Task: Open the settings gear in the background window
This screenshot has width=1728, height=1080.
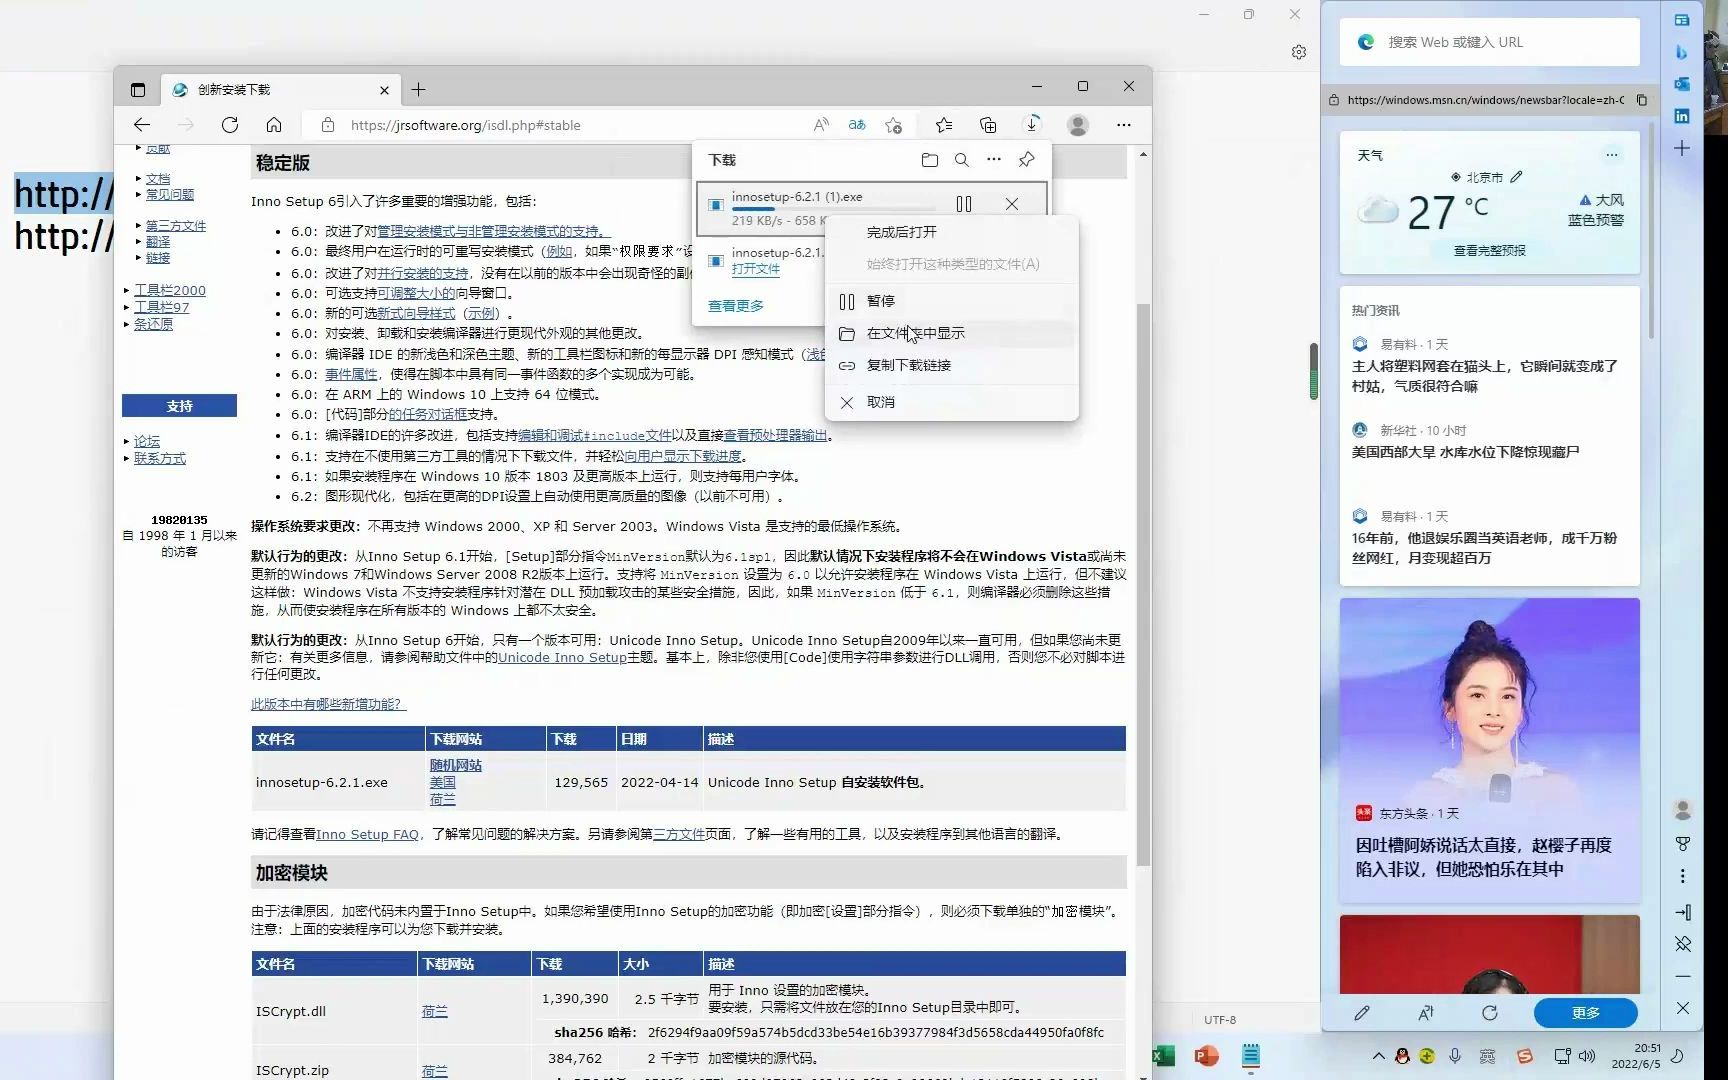Action: tap(1299, 52)
